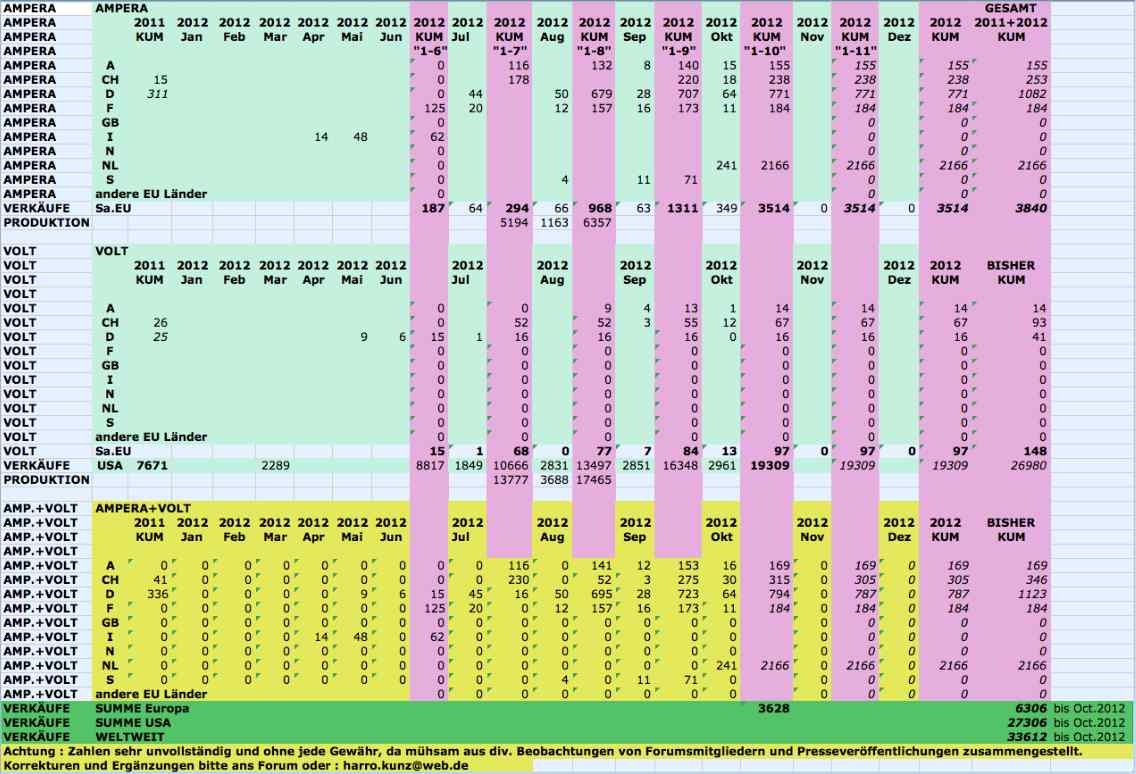
Task: Click the Ampera production value 5194
Action: pyautogui.click(x=510, y=223)
